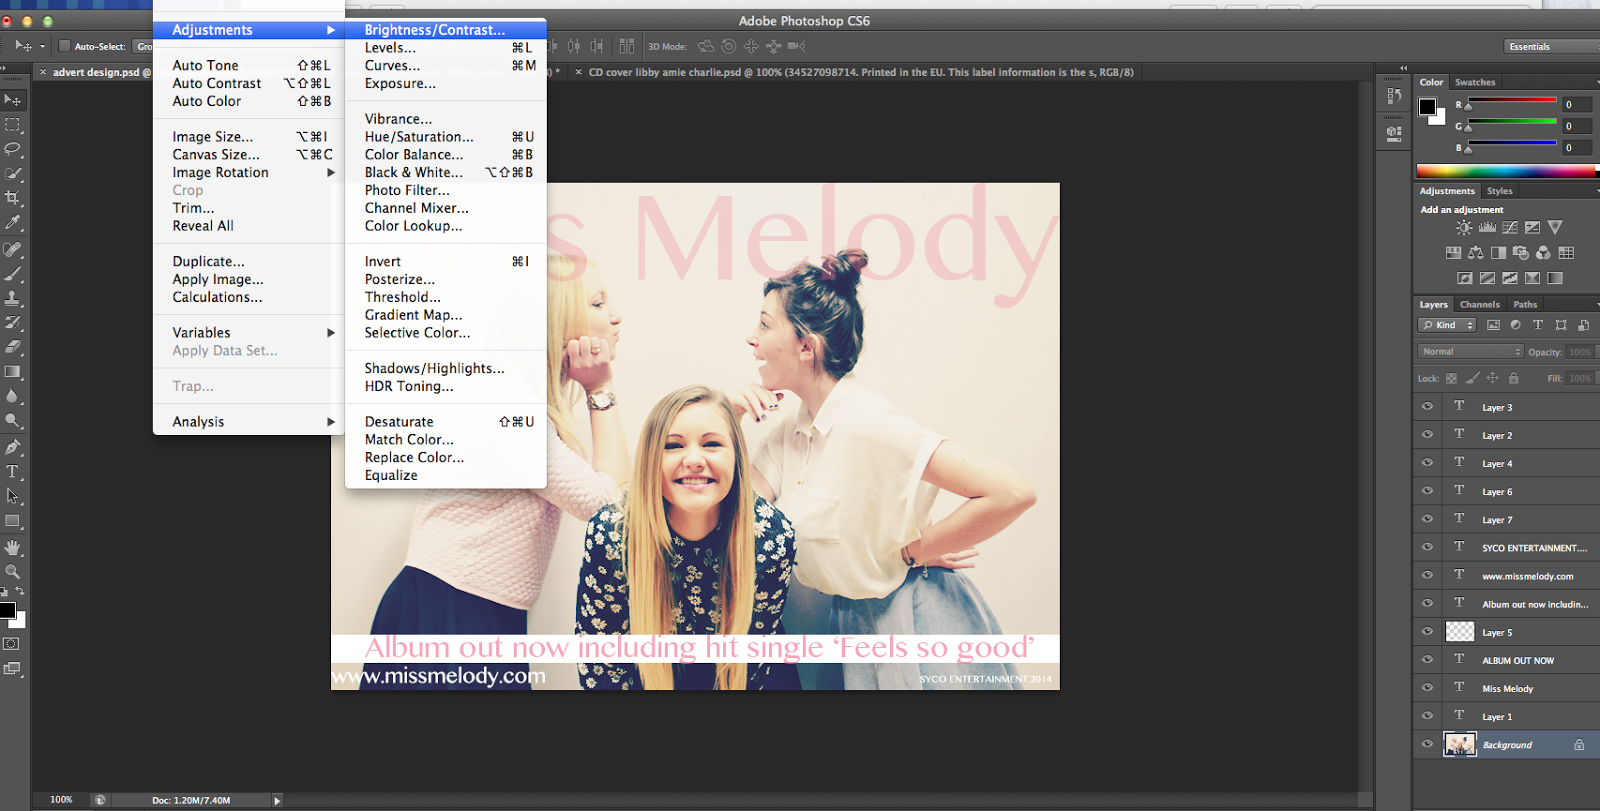
Task: Open the Kind filter dropdown
Action: click(x=1447, y=325)
